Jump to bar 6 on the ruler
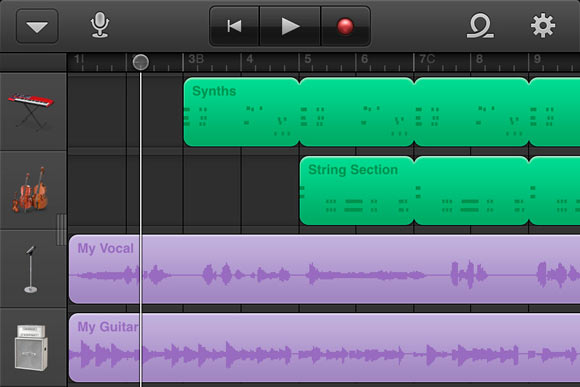 pos(365,59)
